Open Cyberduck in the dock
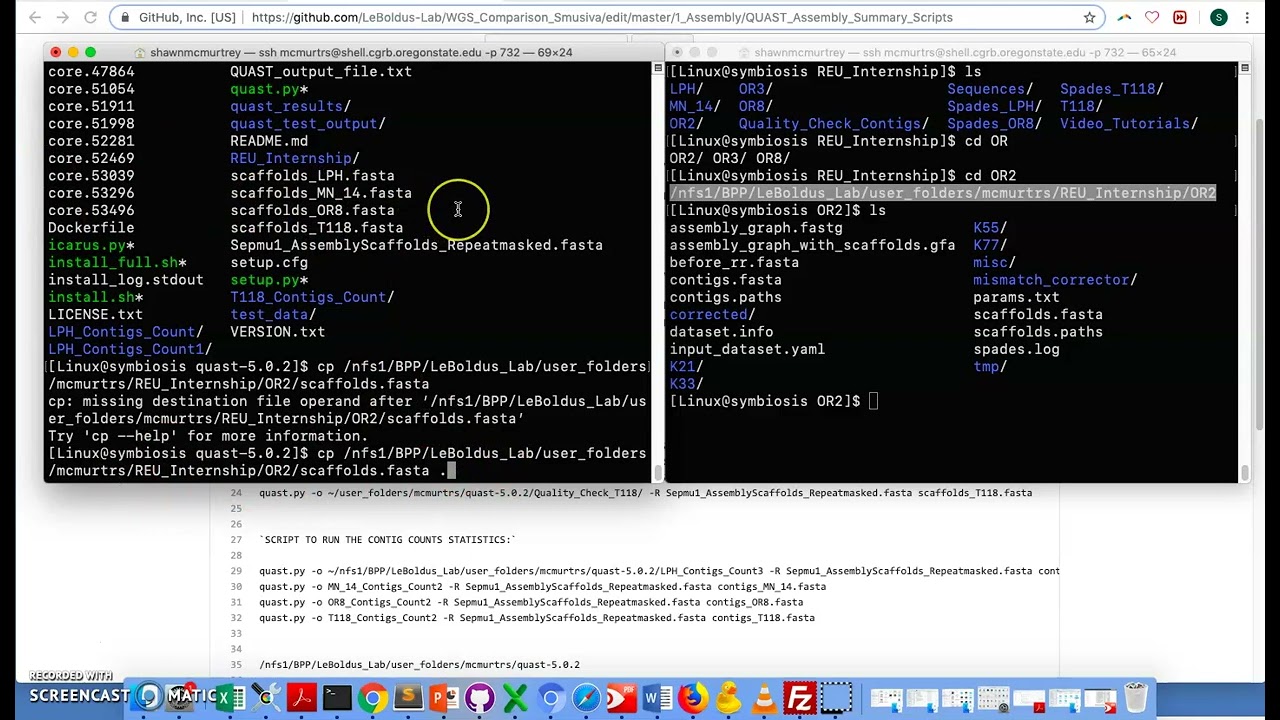The image size is (1280, 720). click(728, 697)
